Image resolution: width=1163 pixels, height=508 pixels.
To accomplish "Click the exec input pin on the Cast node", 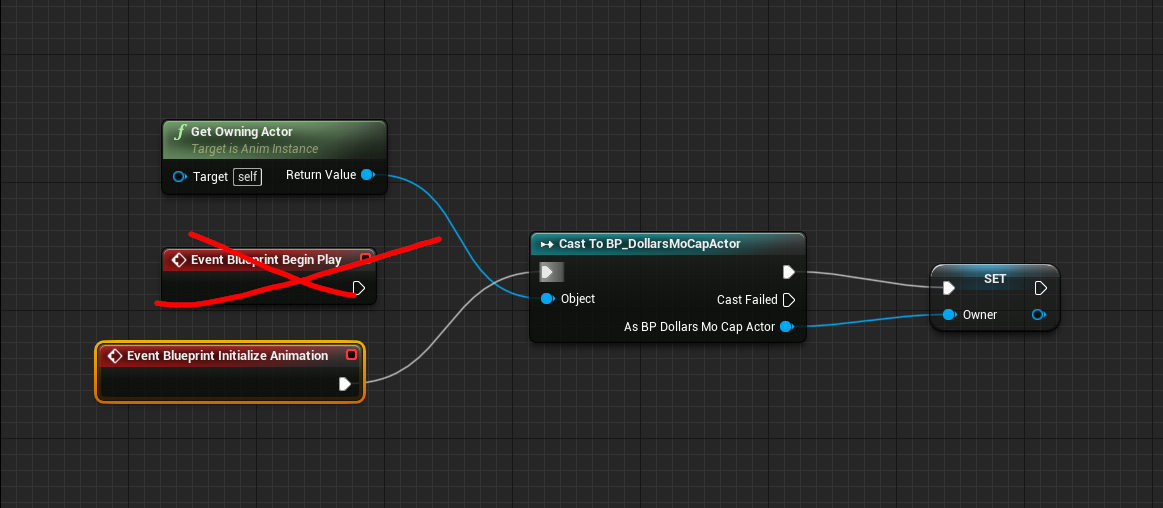I will pyautogui.click(x=548, y=272).
